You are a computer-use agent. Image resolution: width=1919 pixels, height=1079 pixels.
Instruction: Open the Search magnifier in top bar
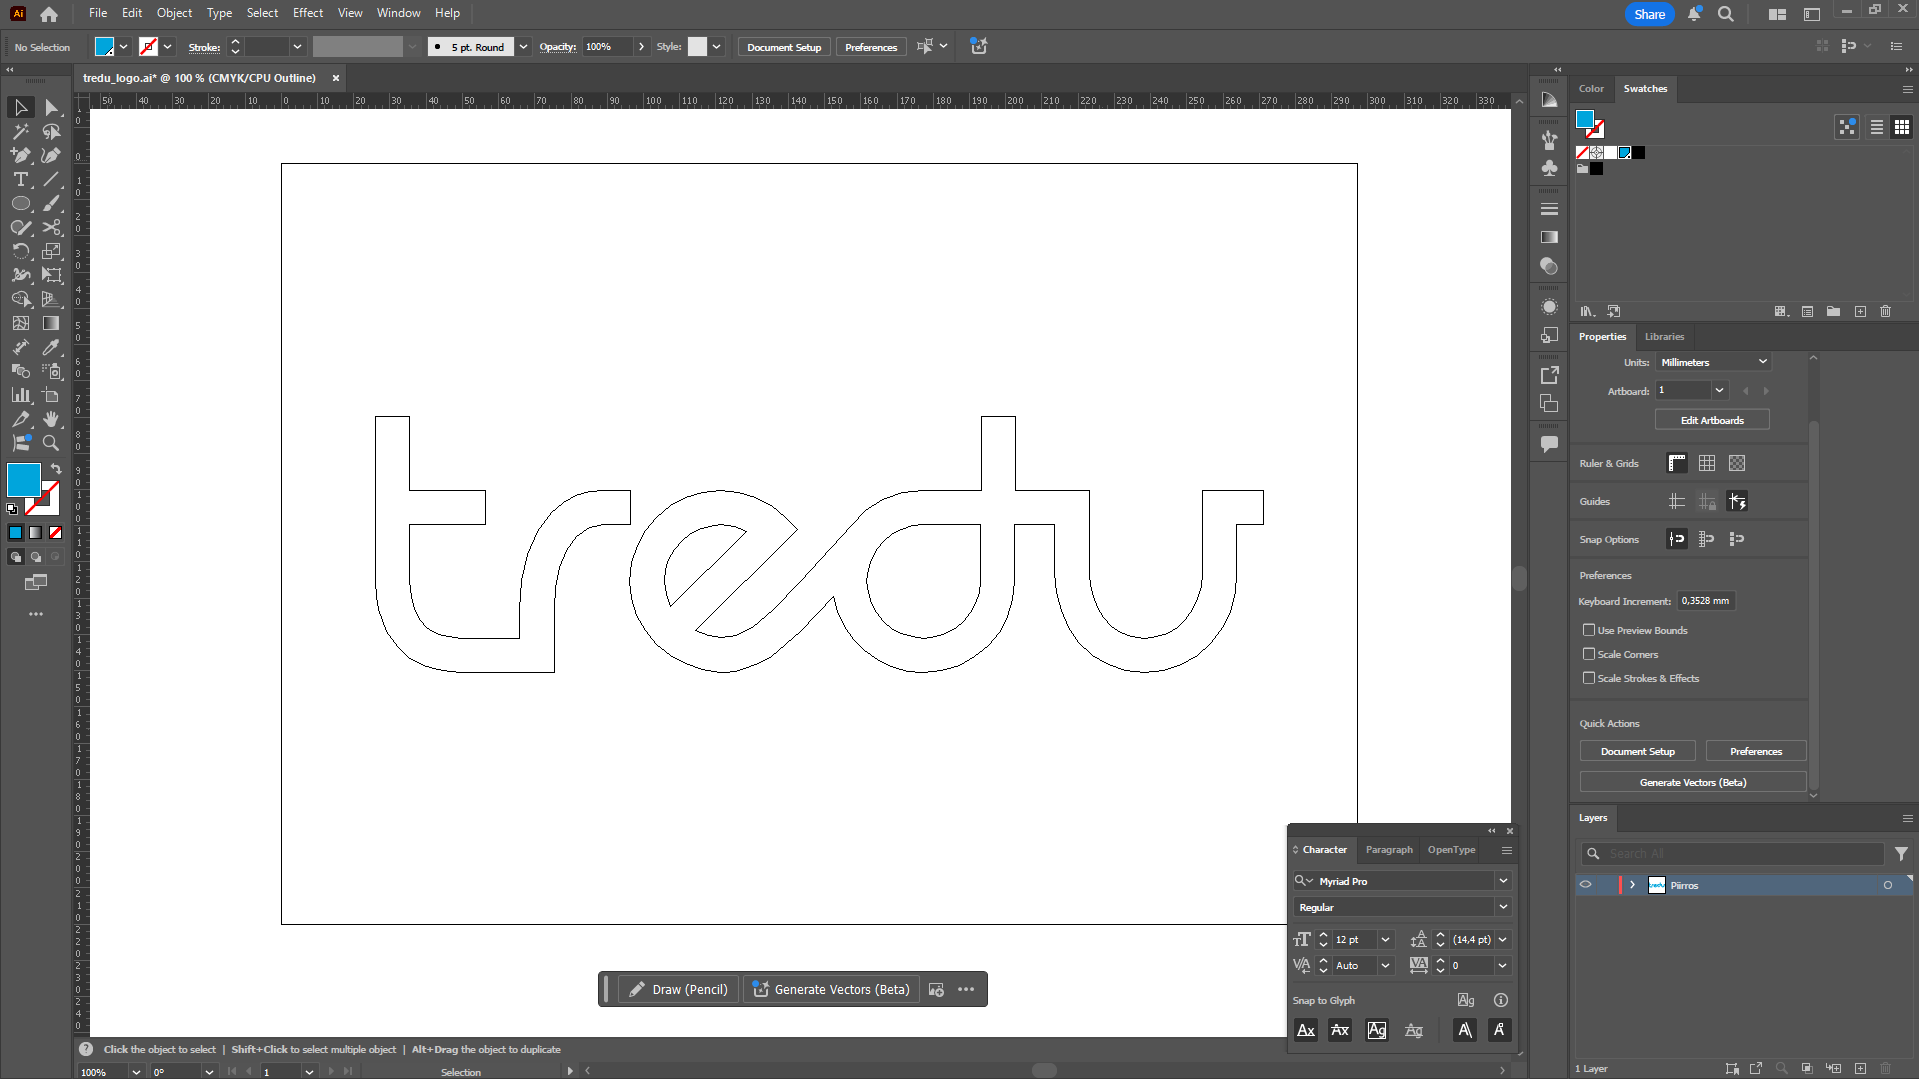pyautogui.click(x=1726, y=14)
